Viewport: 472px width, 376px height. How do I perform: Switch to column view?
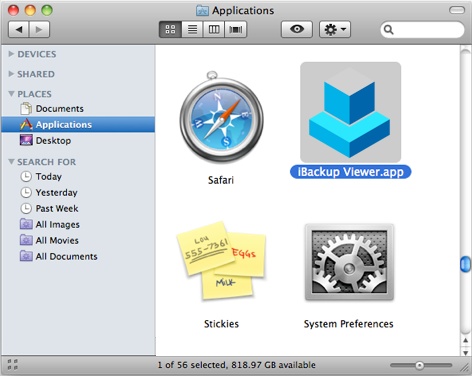click(214, 29)
